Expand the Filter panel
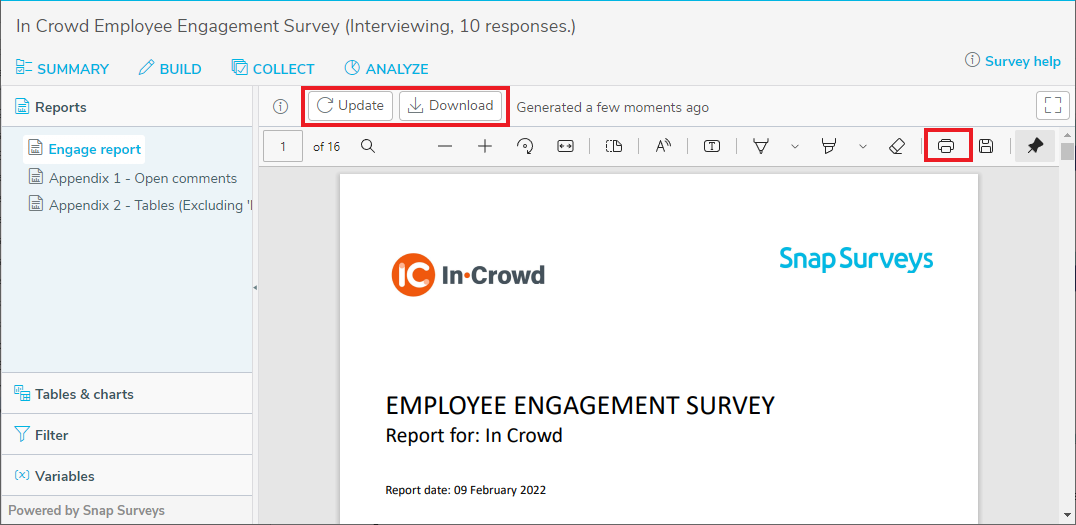The height and width of the screenshot is (525, 1076). click(x=127, y=435)
